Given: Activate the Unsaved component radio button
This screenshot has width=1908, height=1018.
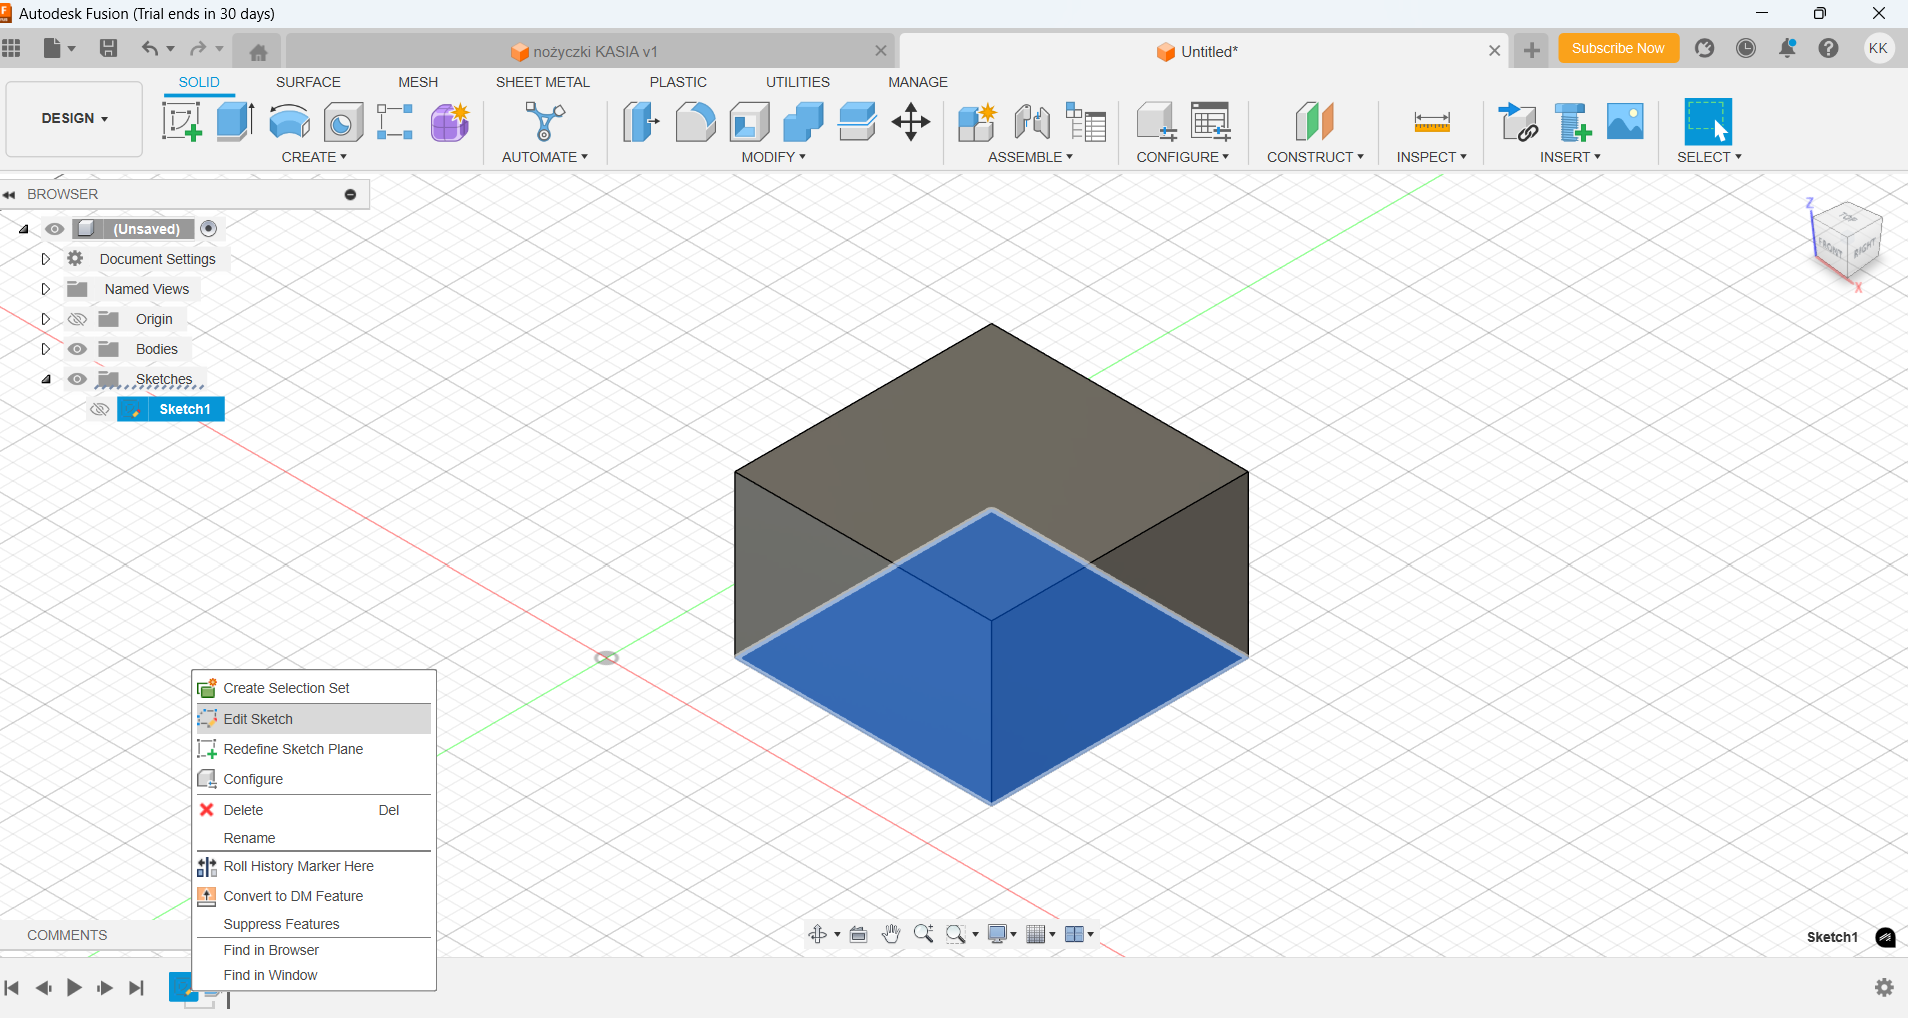Looking at the screenshot, I should [209, 229].
